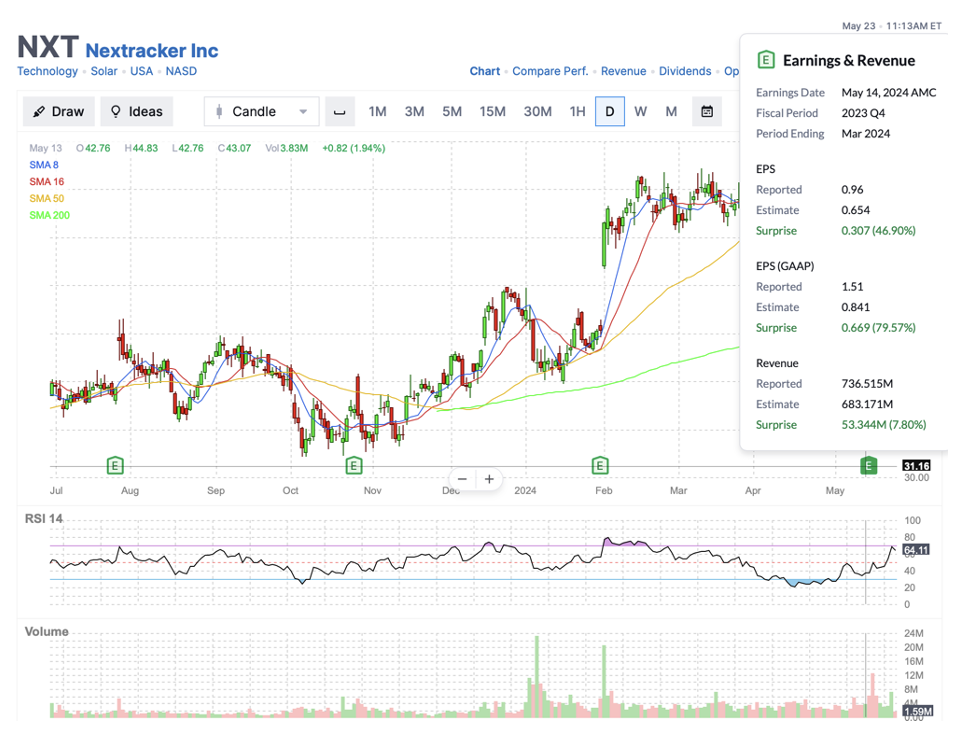Viewport: 967px width, 737px height.
Task: Click the May 14, 2024 AMC earnings date
Action: (889, 93)
